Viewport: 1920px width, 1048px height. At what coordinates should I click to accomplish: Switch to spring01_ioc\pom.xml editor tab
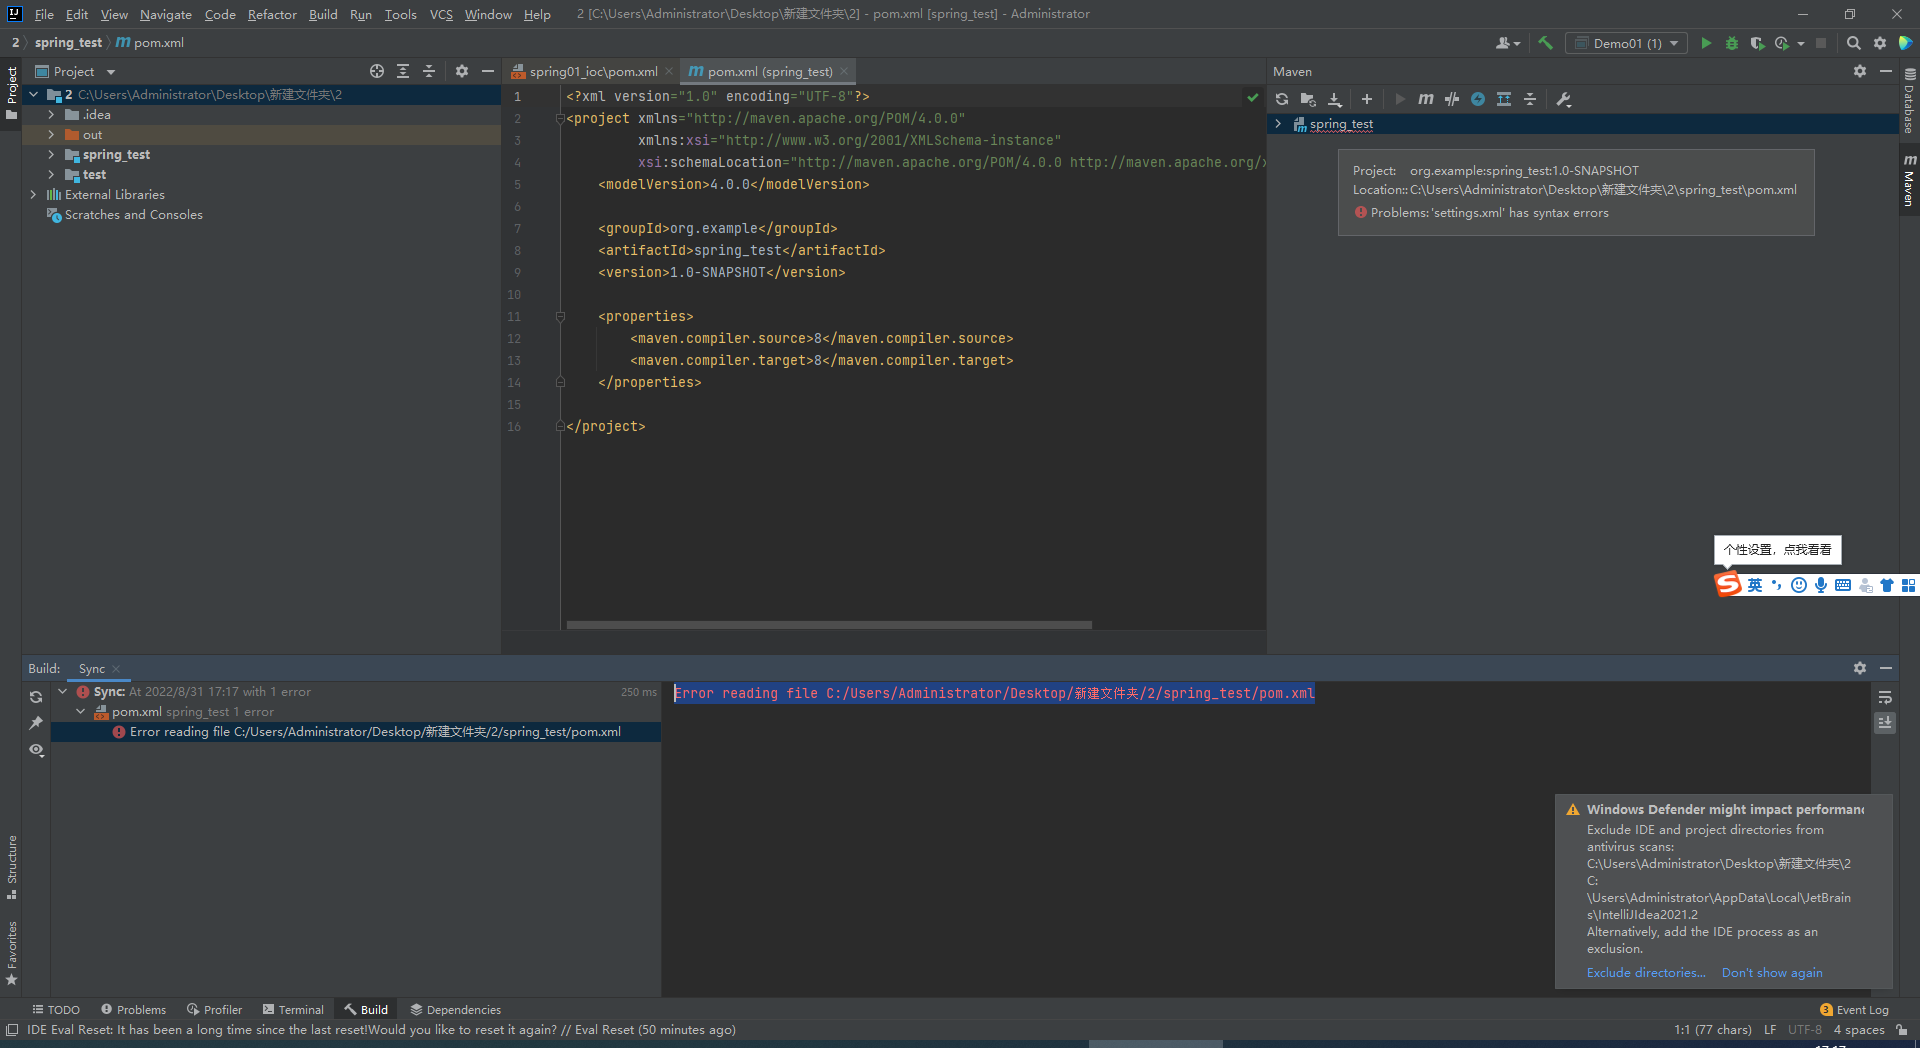[x=592, y=72]
